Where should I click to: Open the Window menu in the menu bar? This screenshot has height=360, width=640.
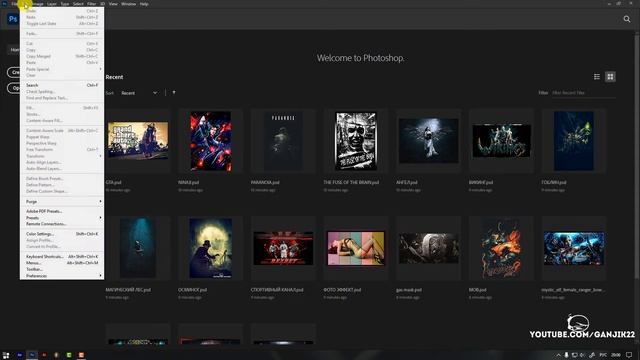(129, 4)
